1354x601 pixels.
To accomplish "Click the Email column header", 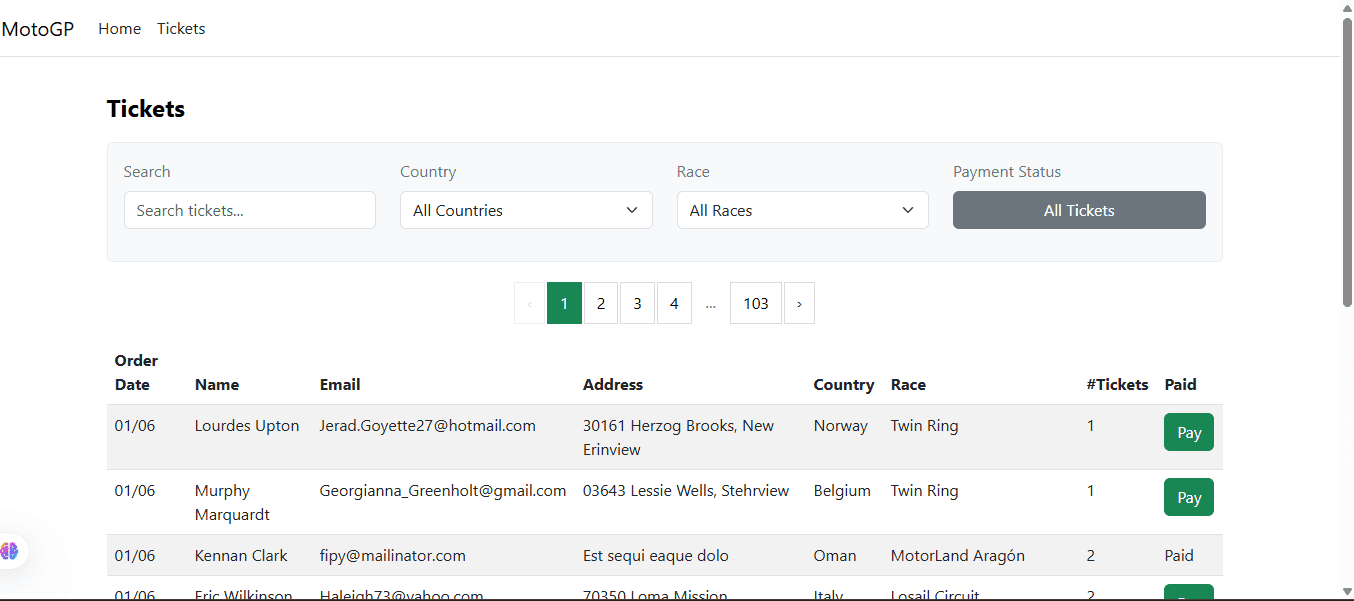I will pos(340,384).
